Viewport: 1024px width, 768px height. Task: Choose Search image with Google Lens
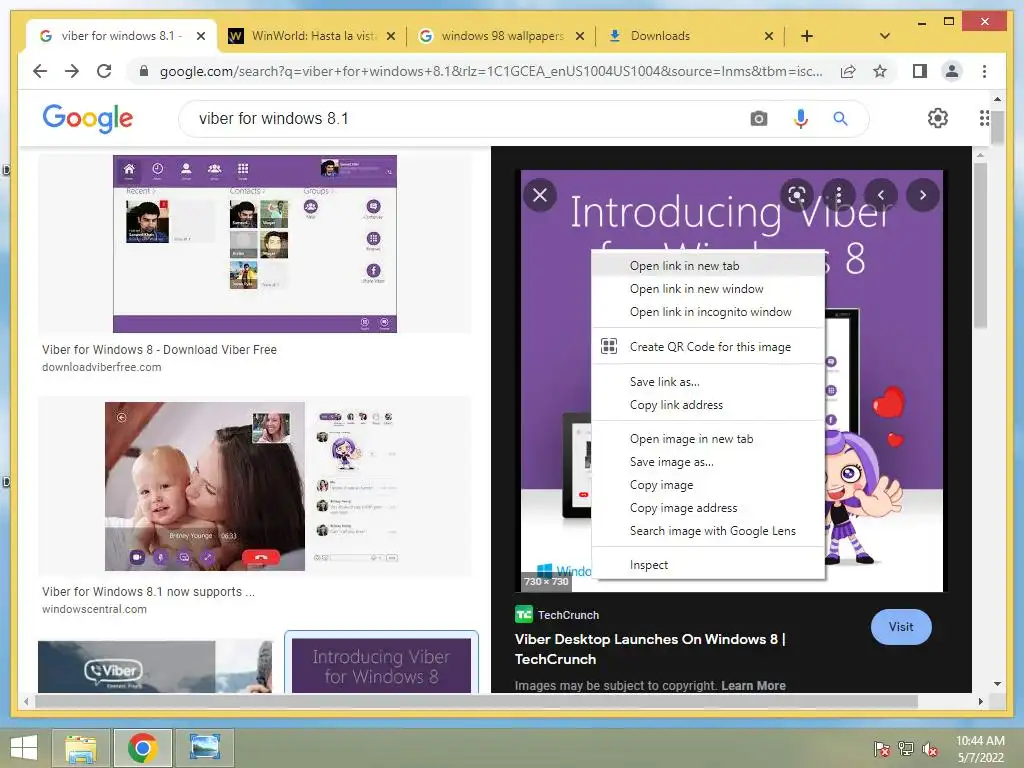pos(708,531)
